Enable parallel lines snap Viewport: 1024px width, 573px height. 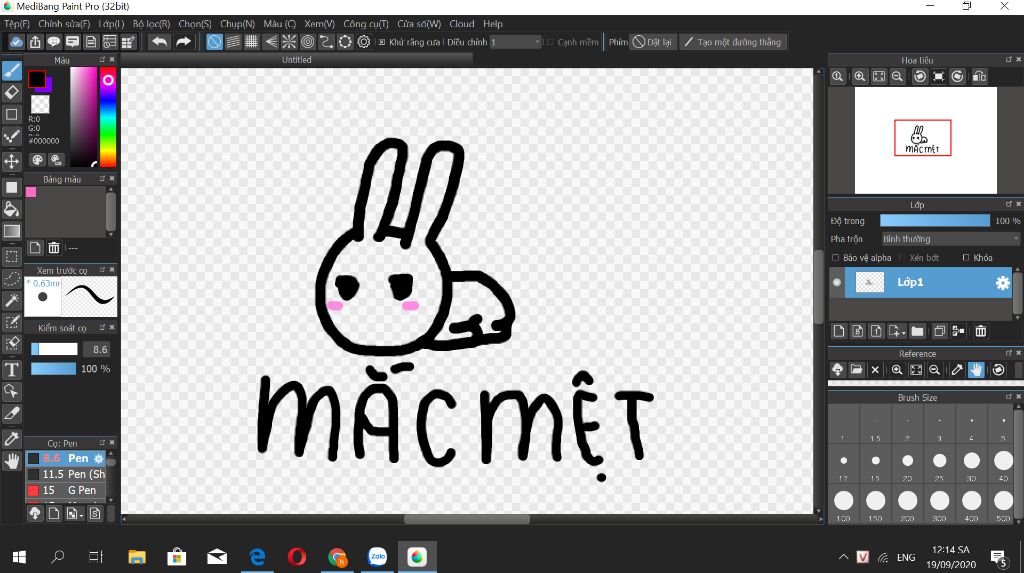pos(233,42)
